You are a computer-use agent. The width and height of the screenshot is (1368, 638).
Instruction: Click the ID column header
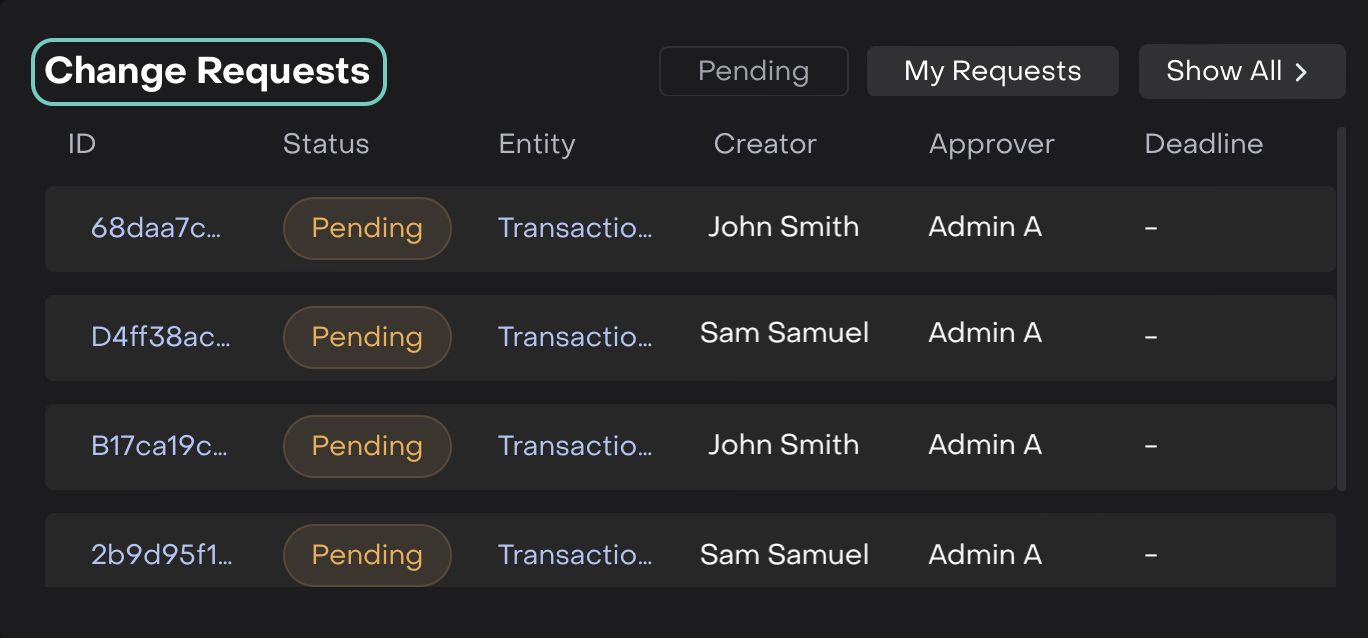(82, 144)
